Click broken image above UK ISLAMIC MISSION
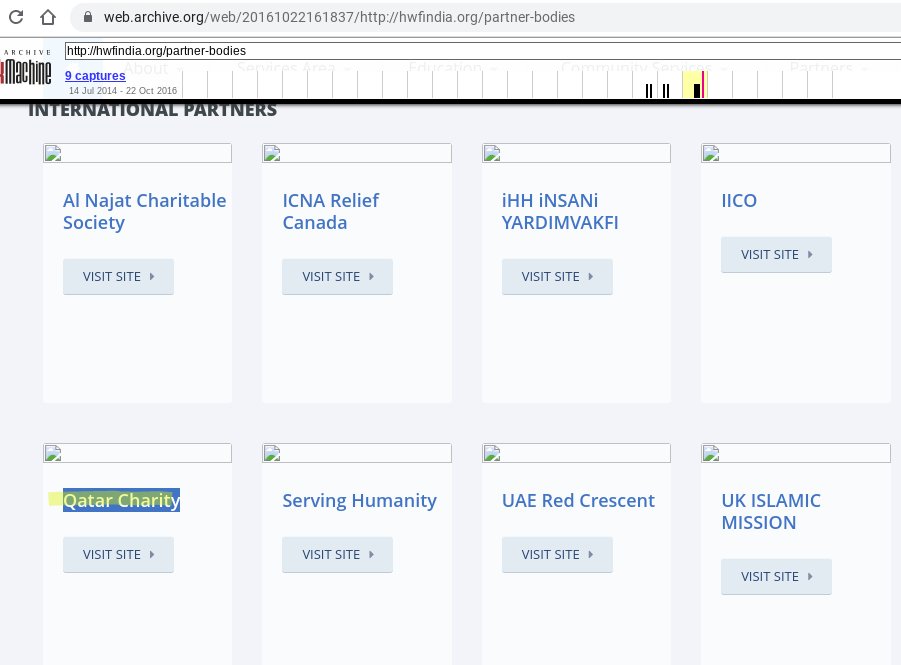 [x=796, y=453]
